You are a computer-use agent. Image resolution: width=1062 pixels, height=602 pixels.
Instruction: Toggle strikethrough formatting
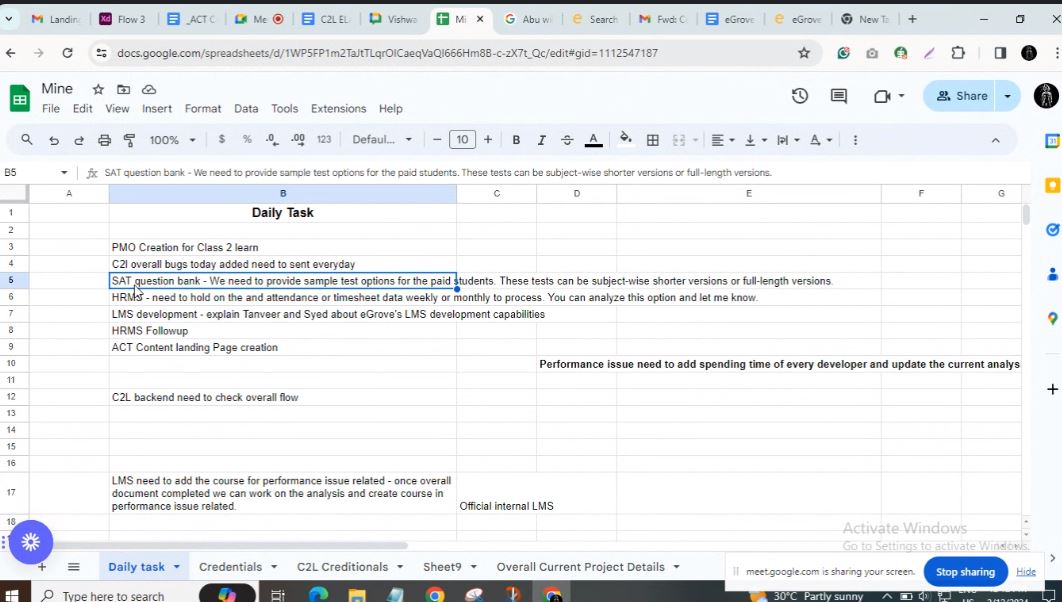(x=567, y=139)
